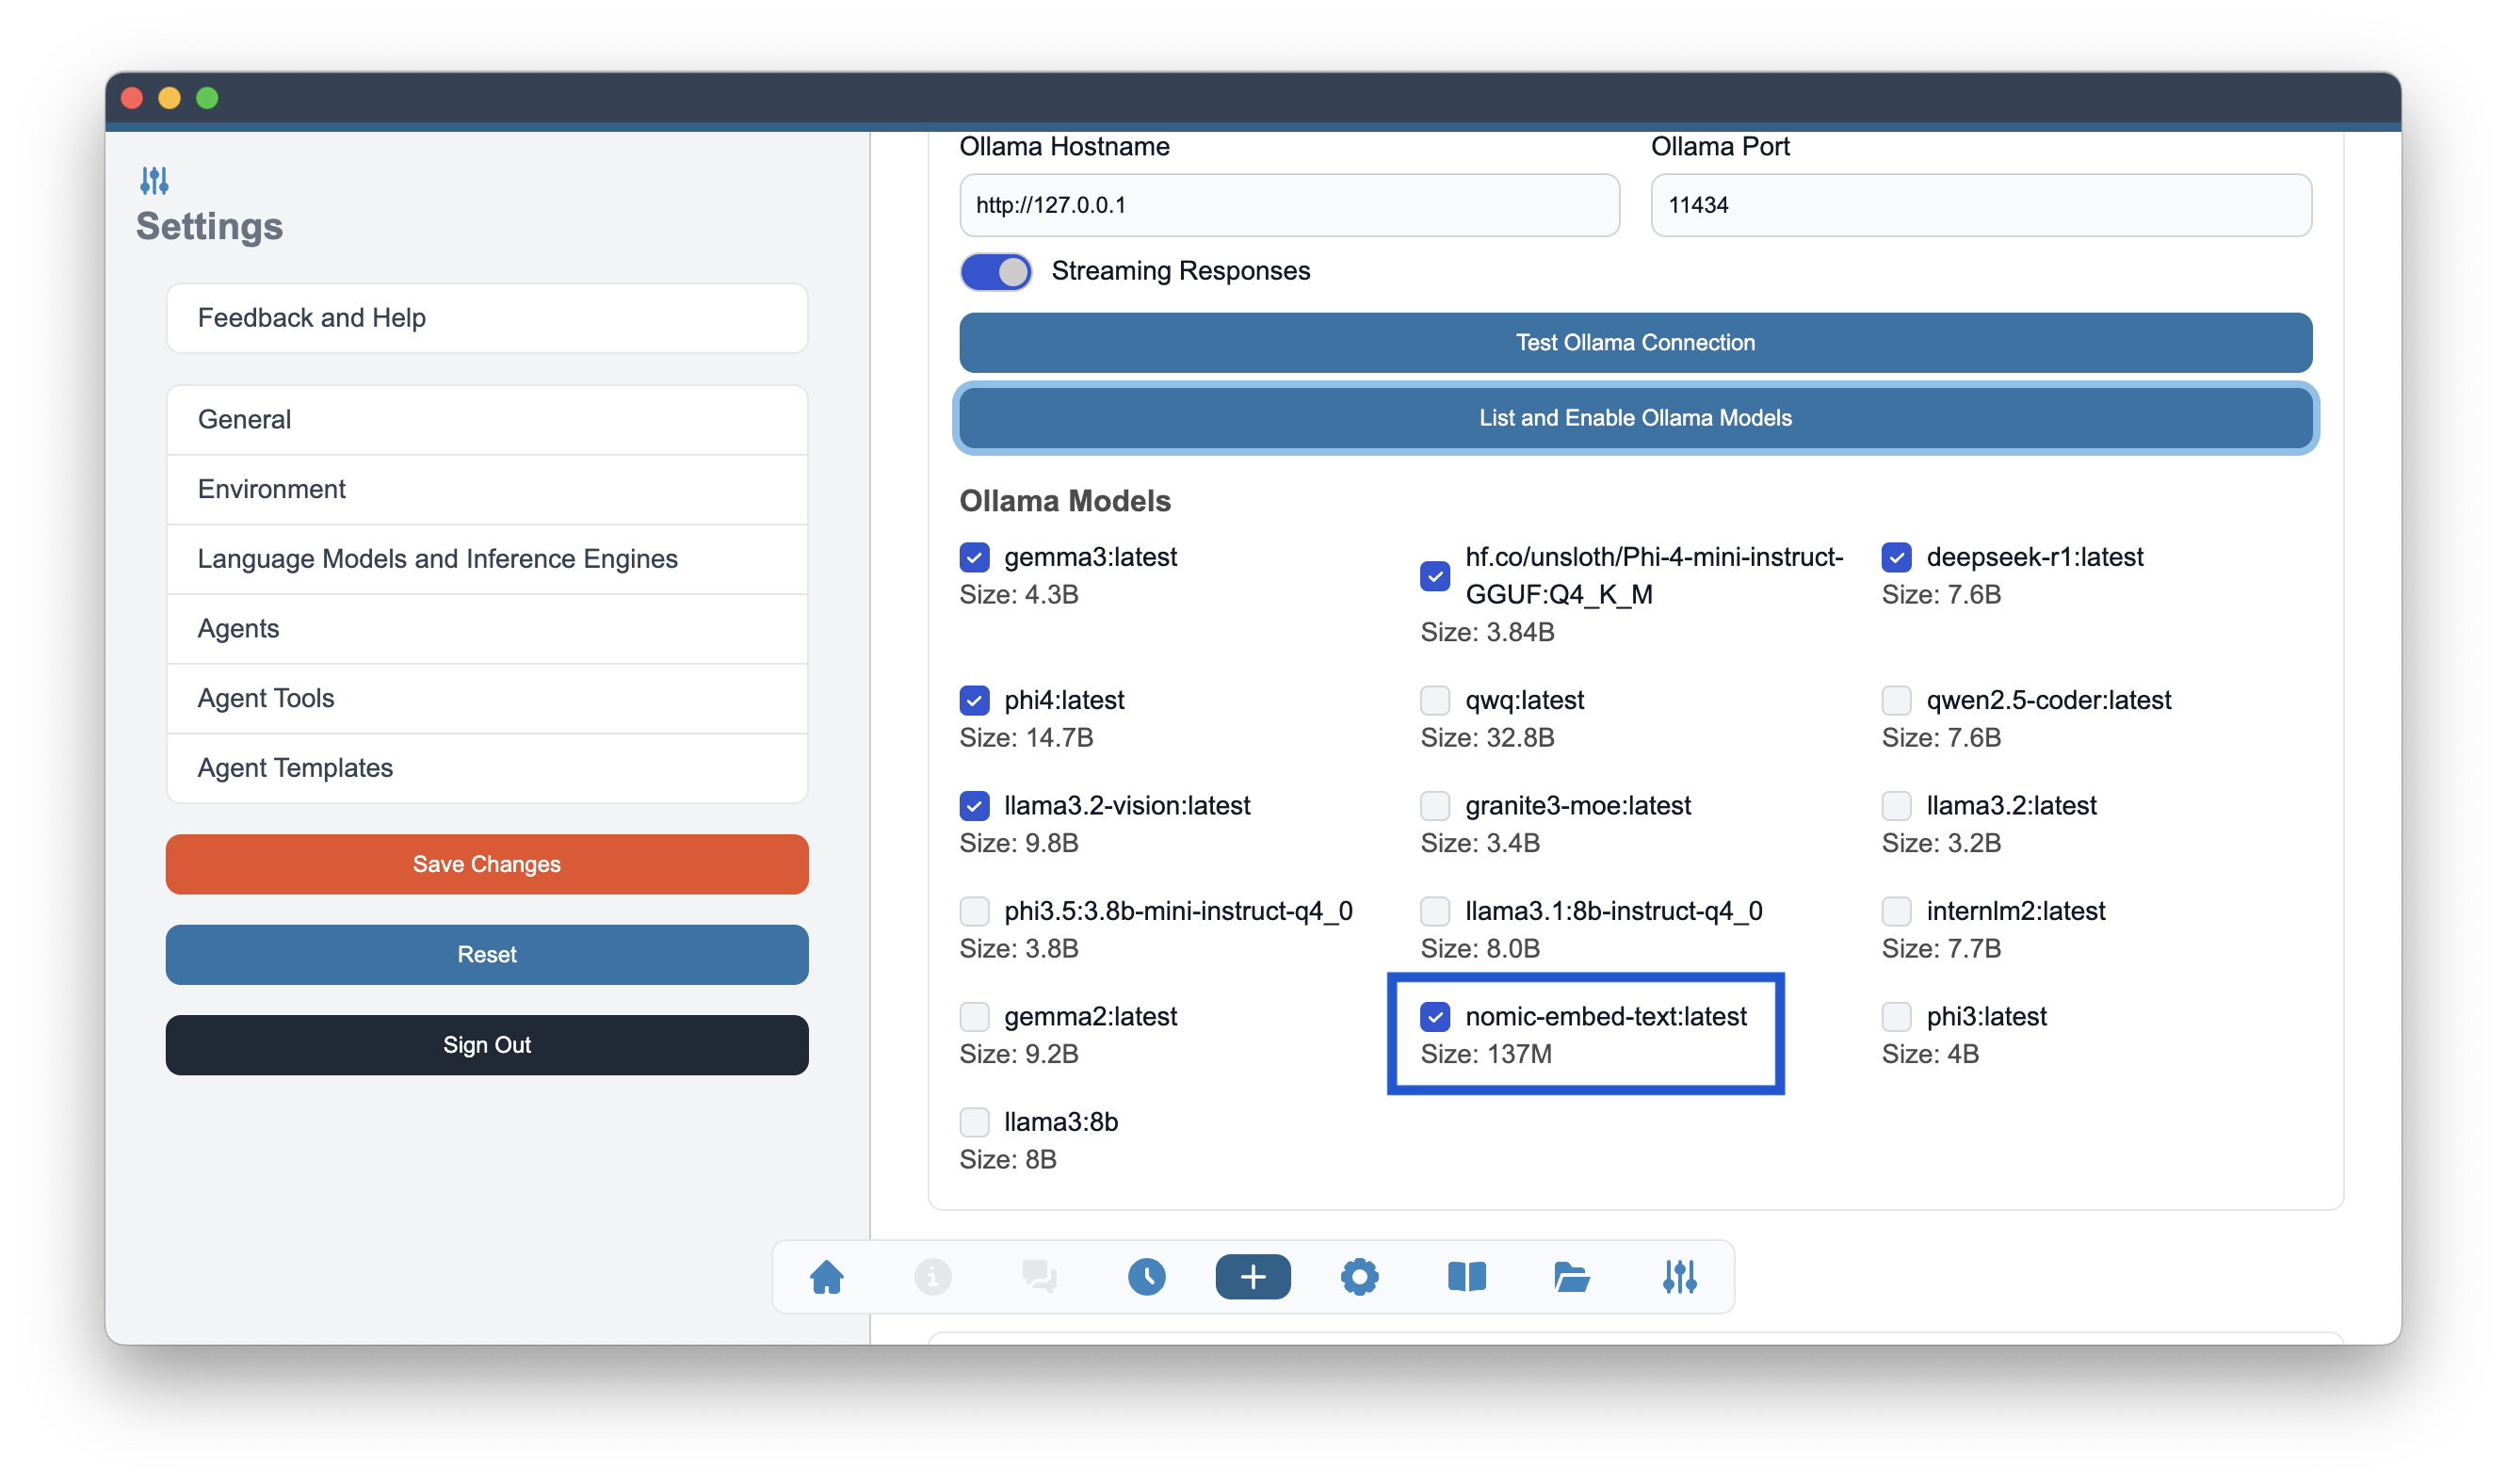2507x1484 pixels.
Task: Open Agent Tools settings section
Action: point(487,698)
